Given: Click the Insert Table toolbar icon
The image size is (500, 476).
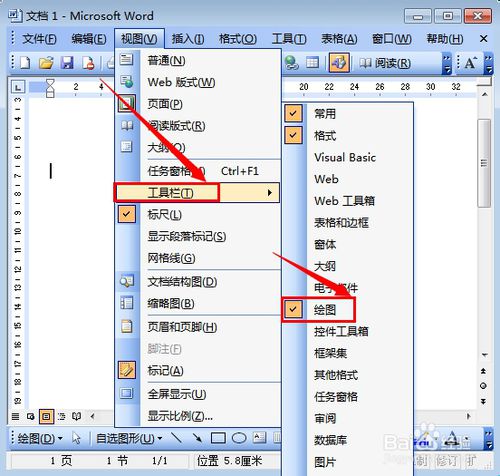Looking at the screenshot, I should 312,63.
